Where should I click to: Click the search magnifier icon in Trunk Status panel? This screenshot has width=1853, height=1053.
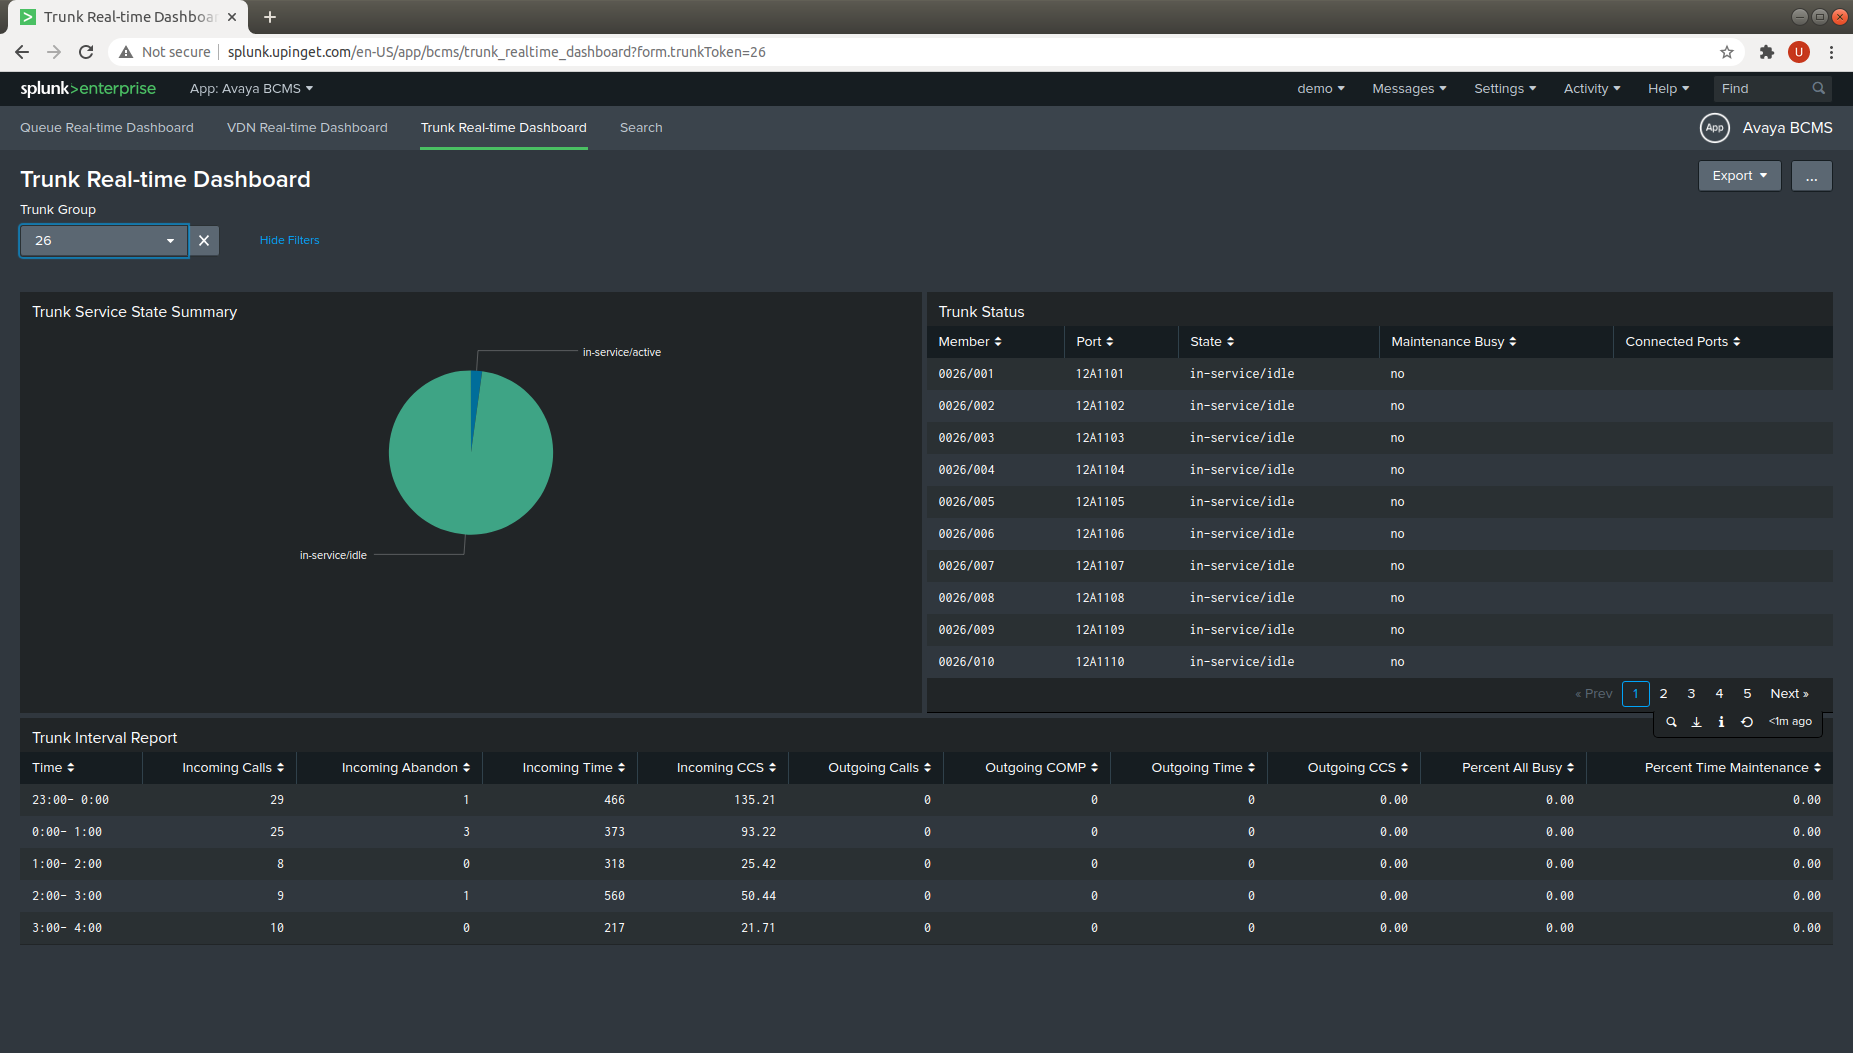pyautogui.click(x=1671, y=722)
